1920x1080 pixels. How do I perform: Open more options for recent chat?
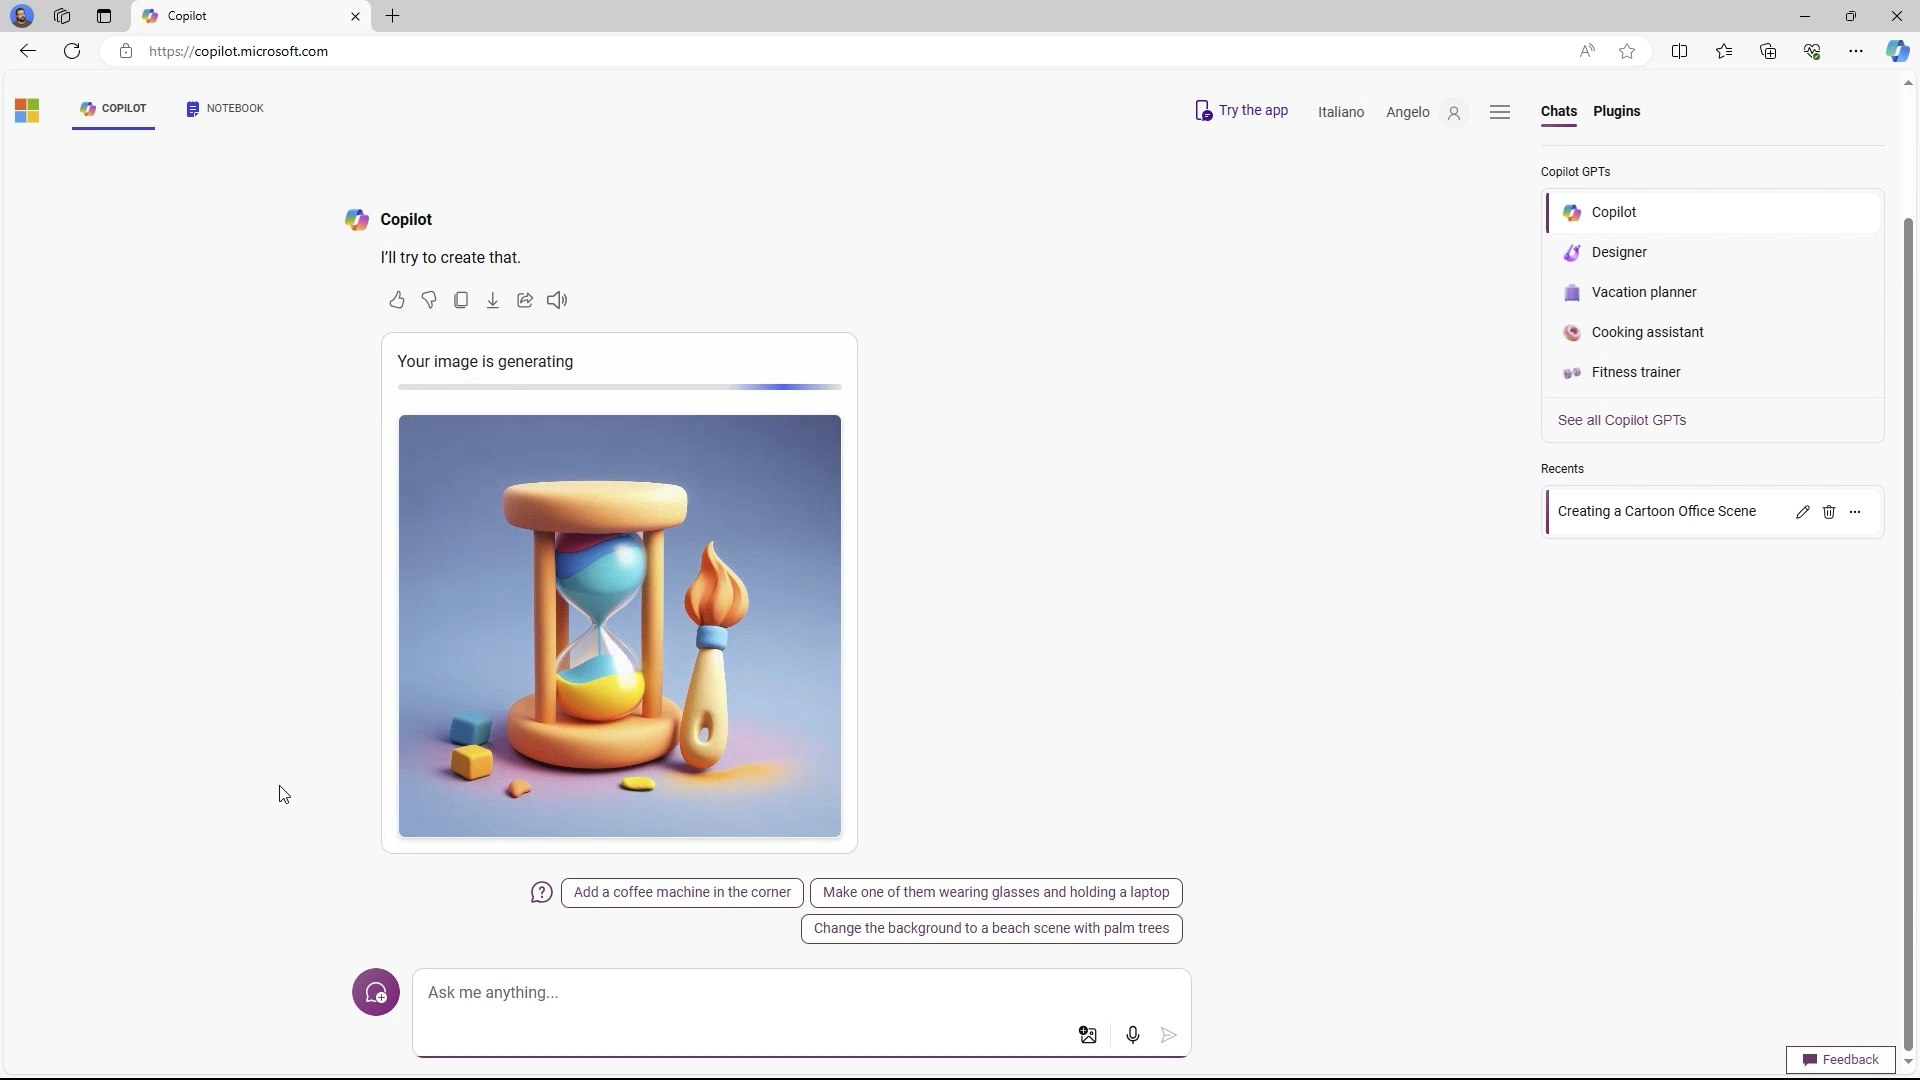coord(1855,512)
